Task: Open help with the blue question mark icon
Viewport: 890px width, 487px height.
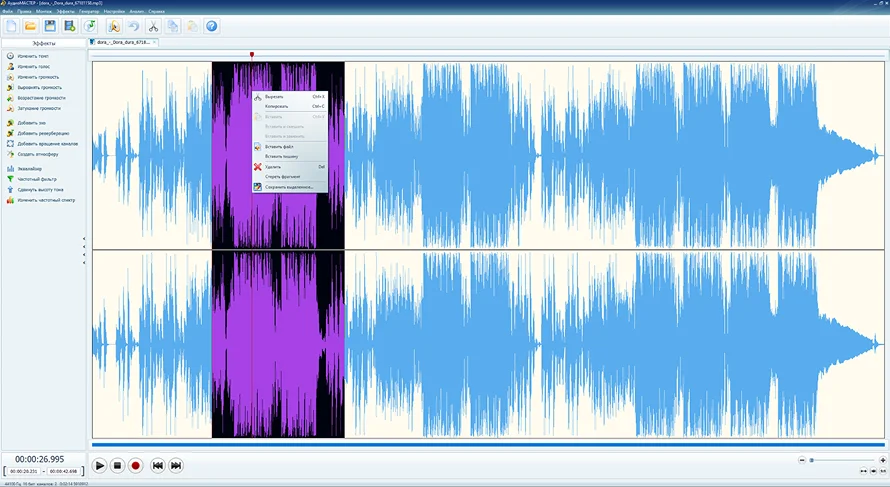Action: pyautogui.click(x=212, y=26)
